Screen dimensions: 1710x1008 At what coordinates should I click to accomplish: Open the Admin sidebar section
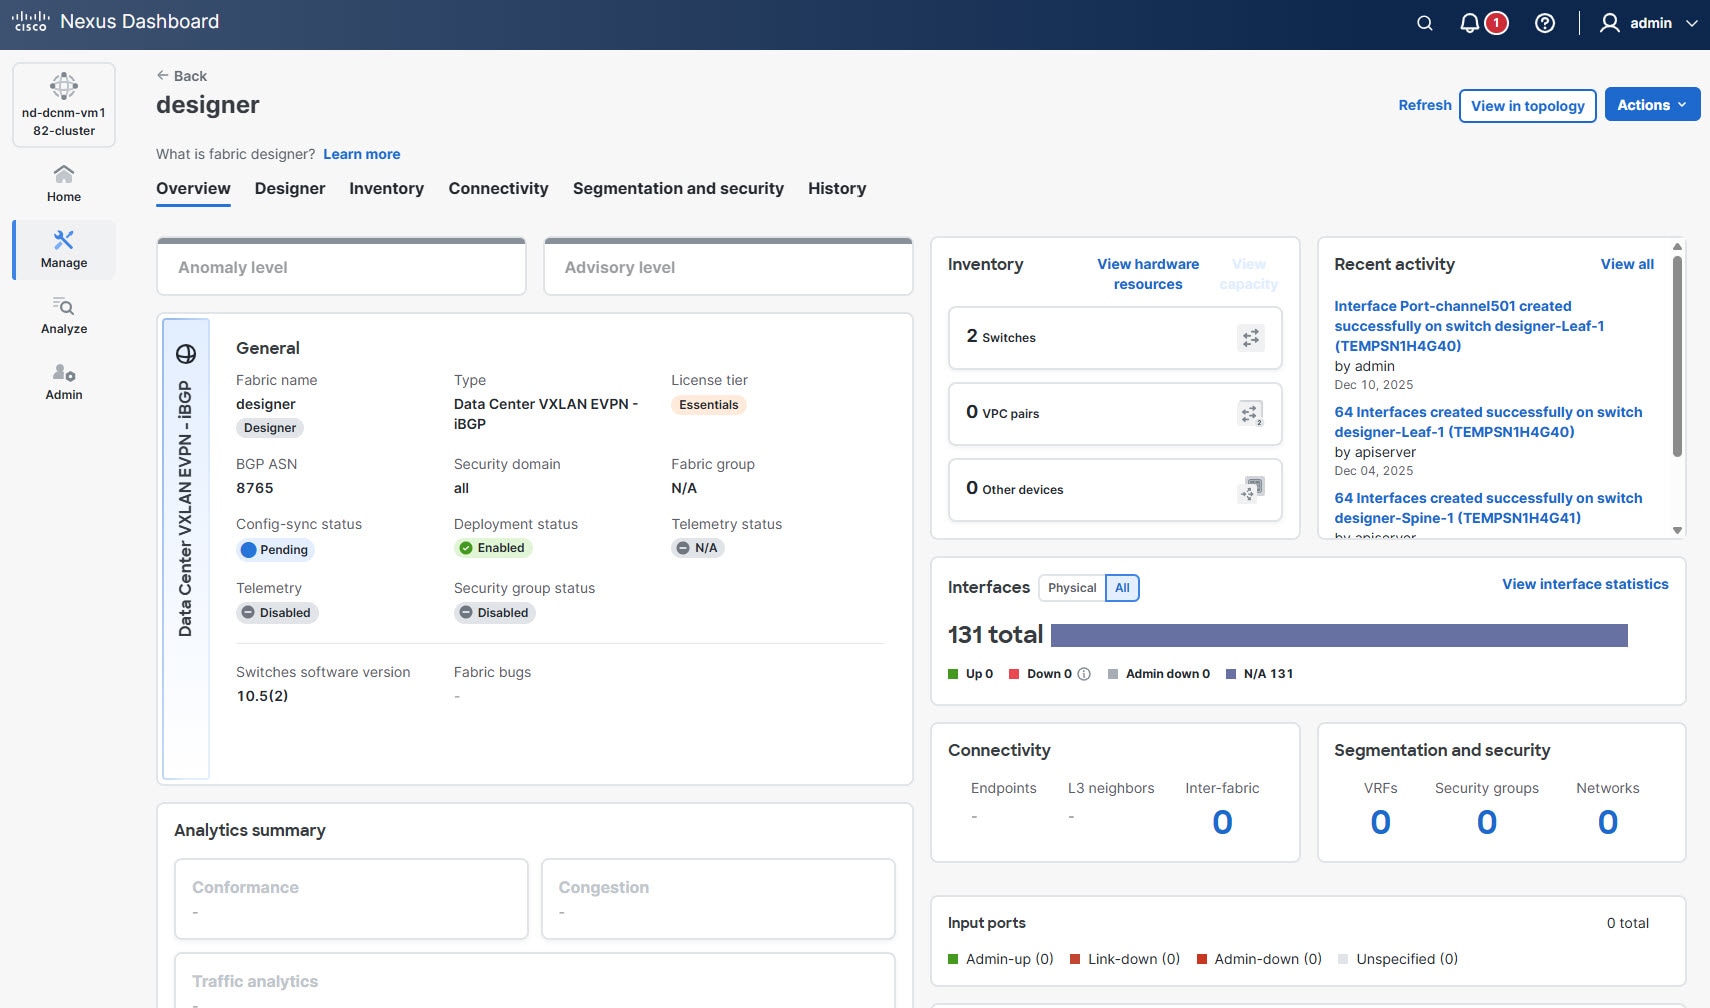pyautogui.click(x=64, y=382)
